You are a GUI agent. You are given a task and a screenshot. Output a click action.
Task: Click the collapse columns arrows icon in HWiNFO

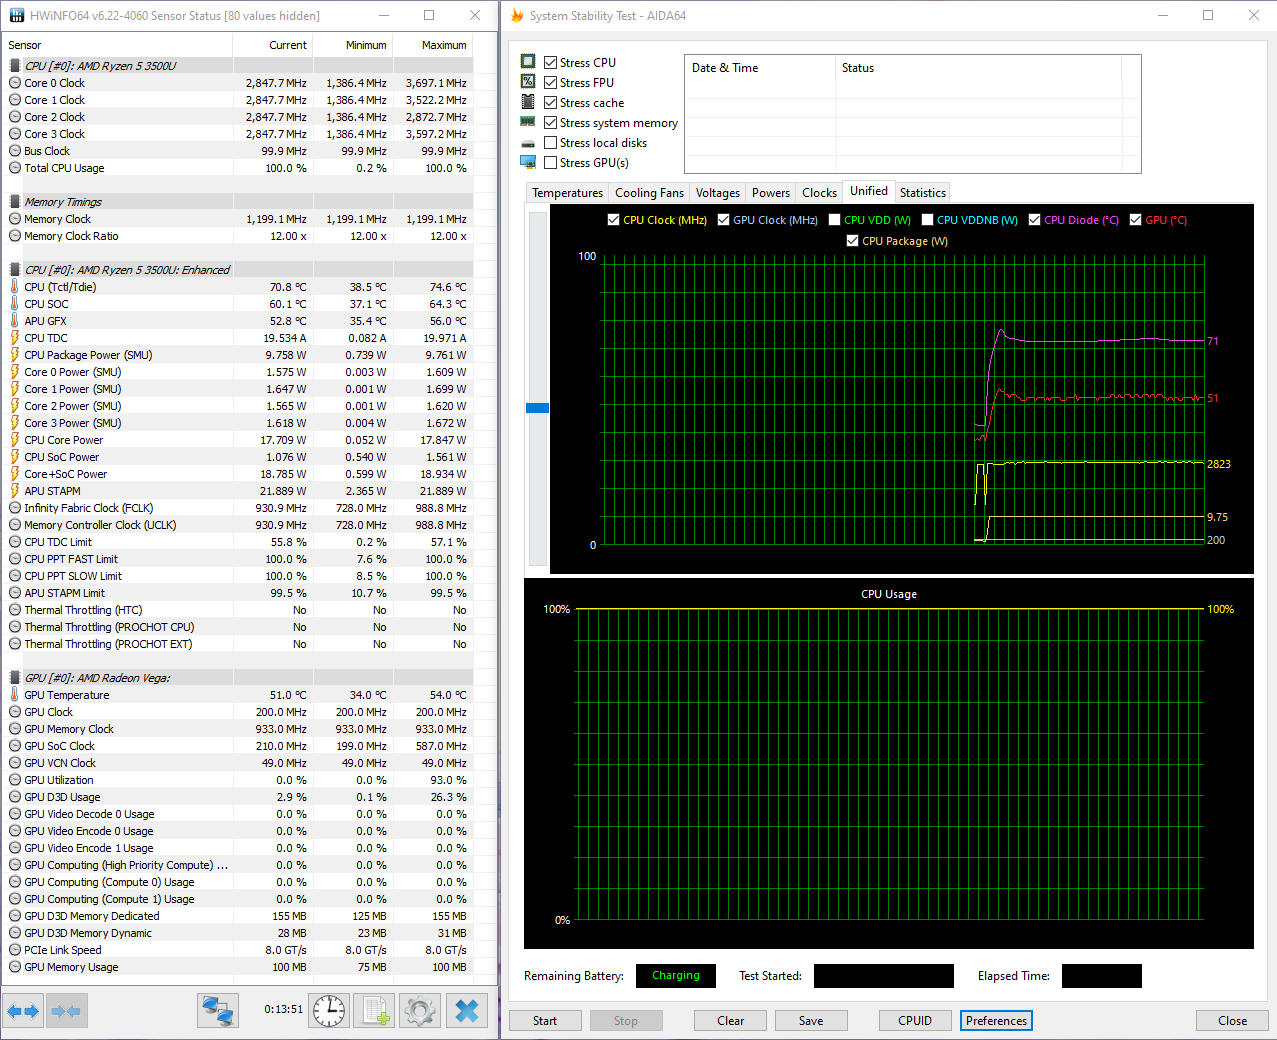[x=67, y=1011]
